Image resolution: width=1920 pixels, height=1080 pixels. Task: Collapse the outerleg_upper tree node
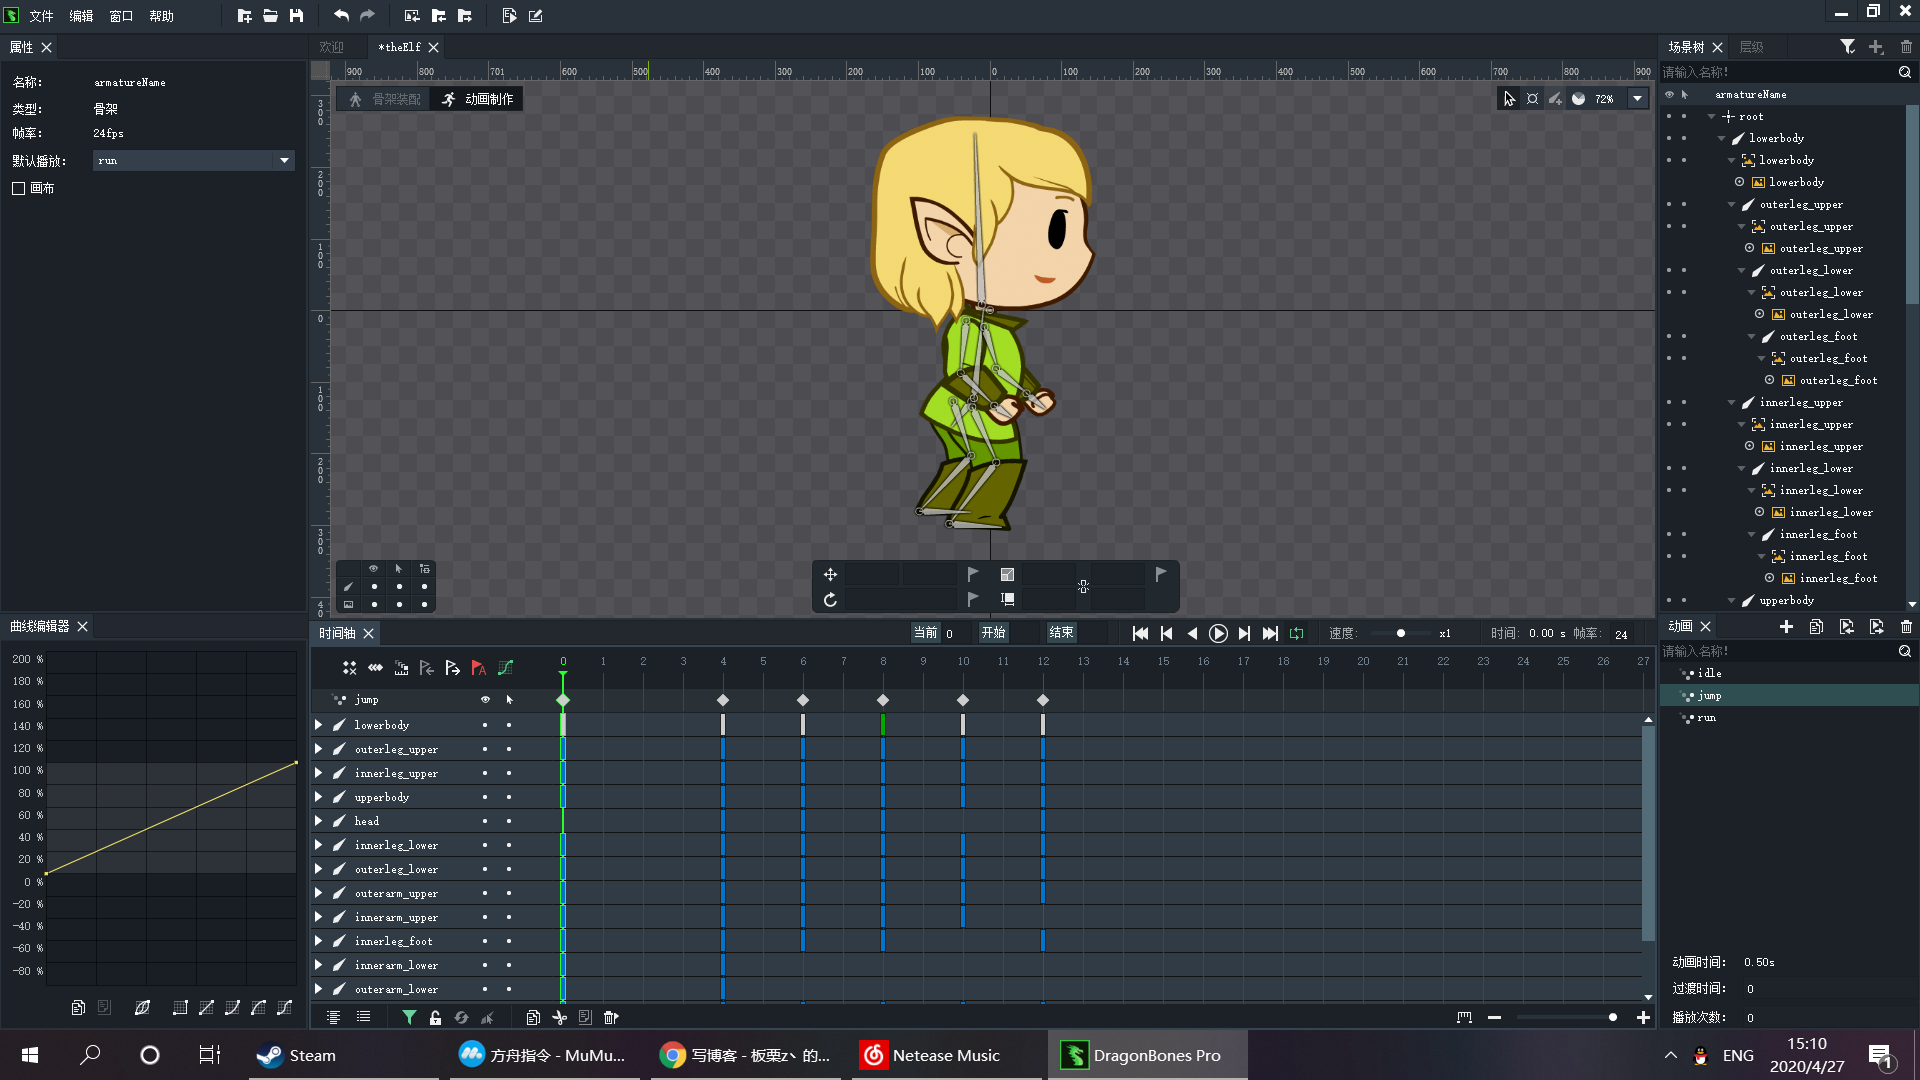1732,204
